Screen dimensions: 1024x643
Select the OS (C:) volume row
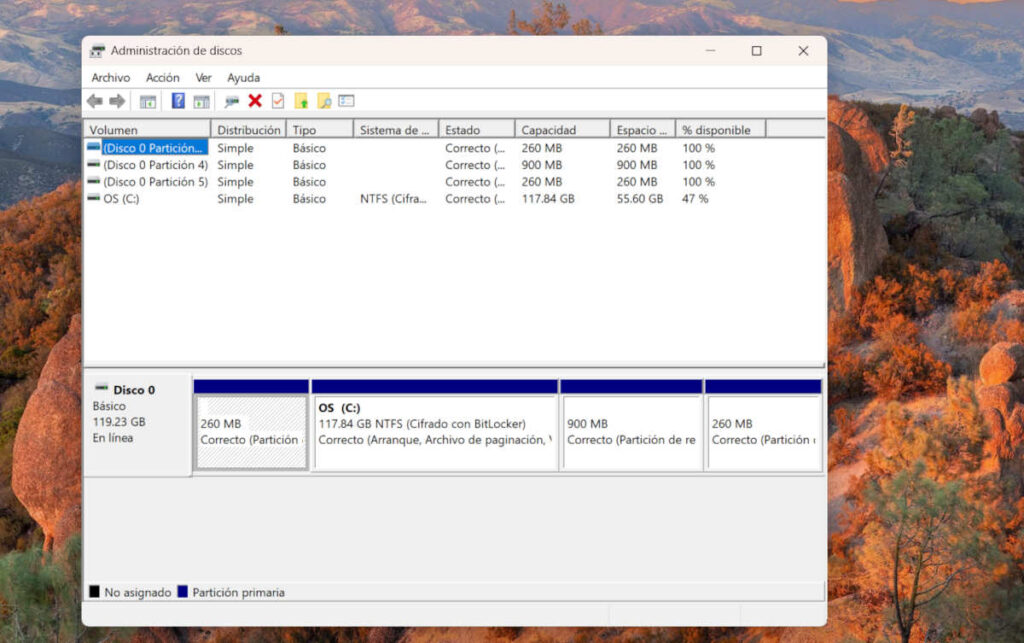pos(123,199)
